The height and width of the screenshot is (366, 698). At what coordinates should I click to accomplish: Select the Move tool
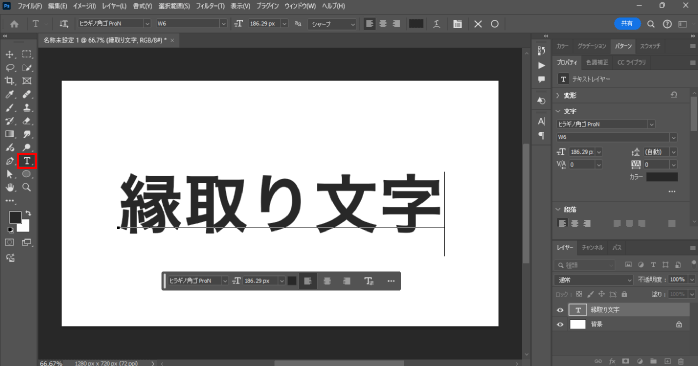click(x=9, y=54)
